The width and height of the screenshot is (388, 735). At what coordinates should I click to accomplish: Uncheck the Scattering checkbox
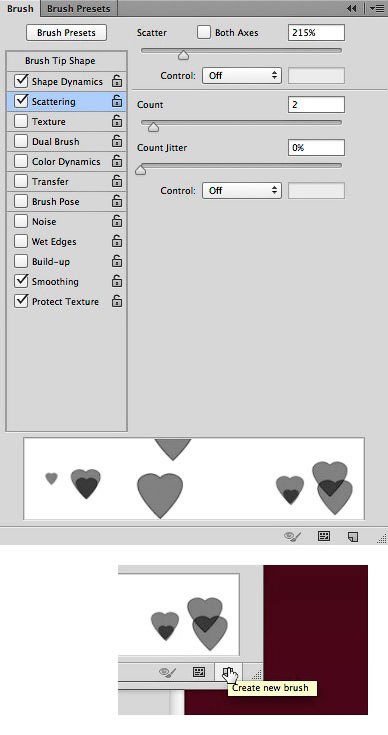[x=21, y=101]
